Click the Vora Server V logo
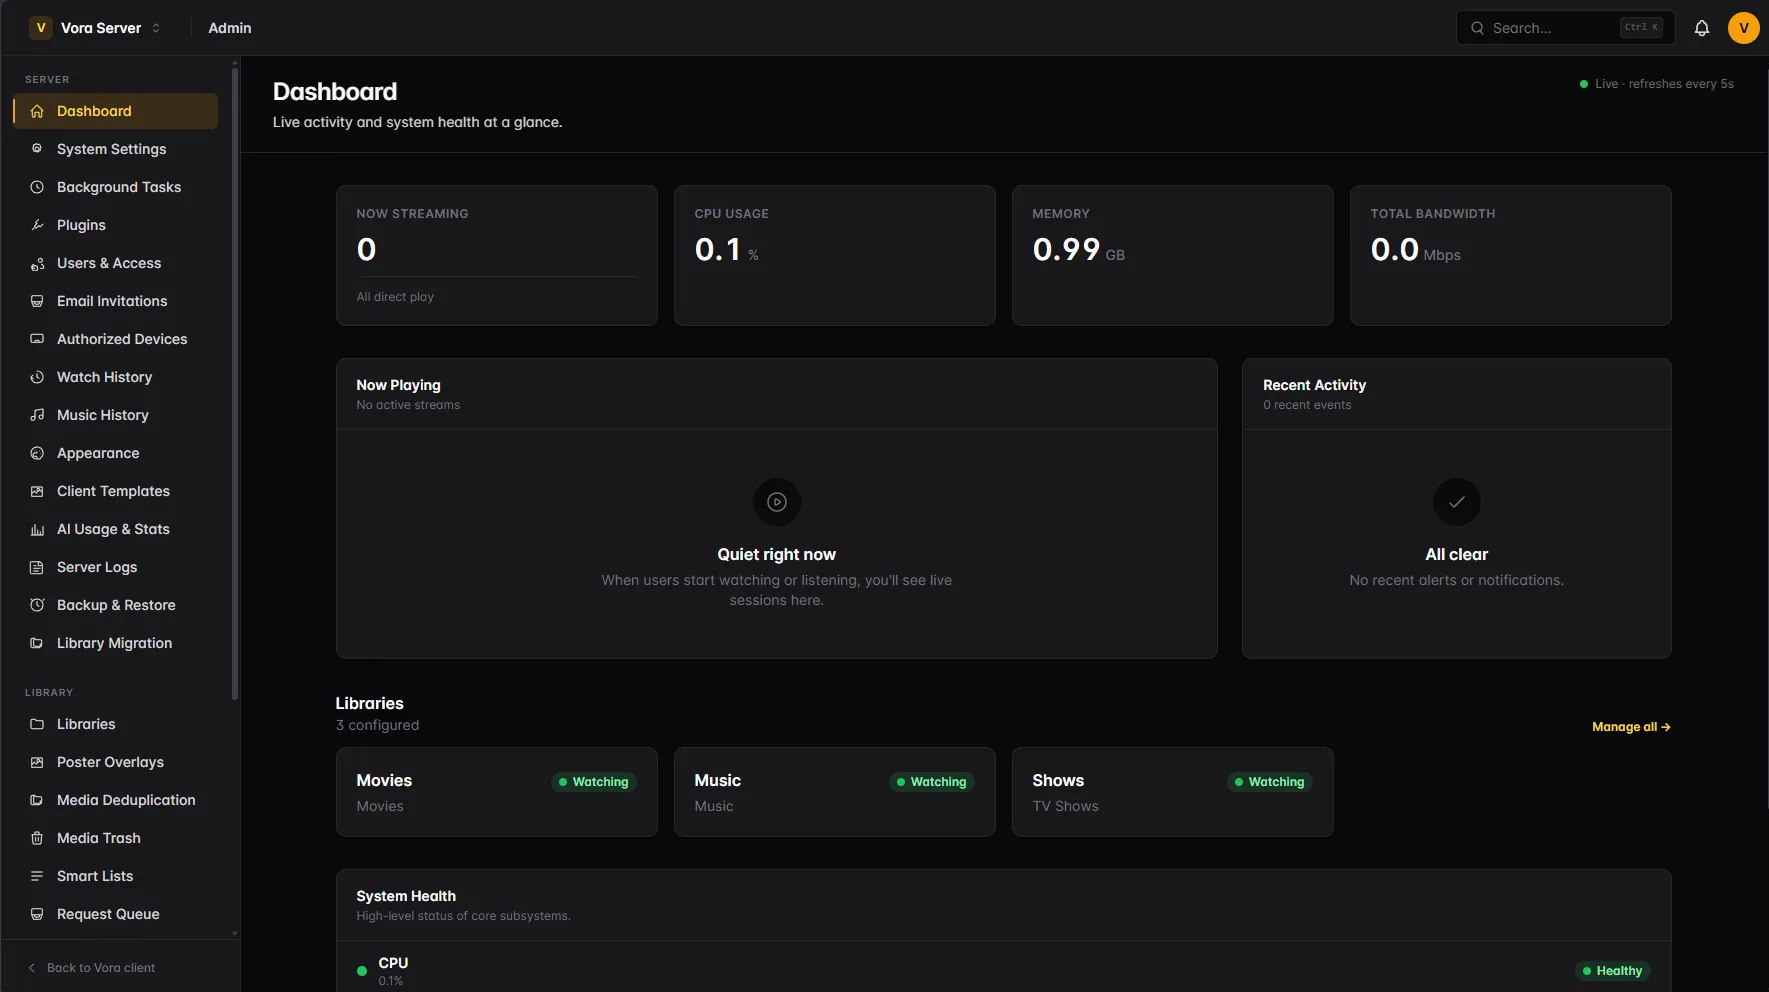 tap(41, 28)
